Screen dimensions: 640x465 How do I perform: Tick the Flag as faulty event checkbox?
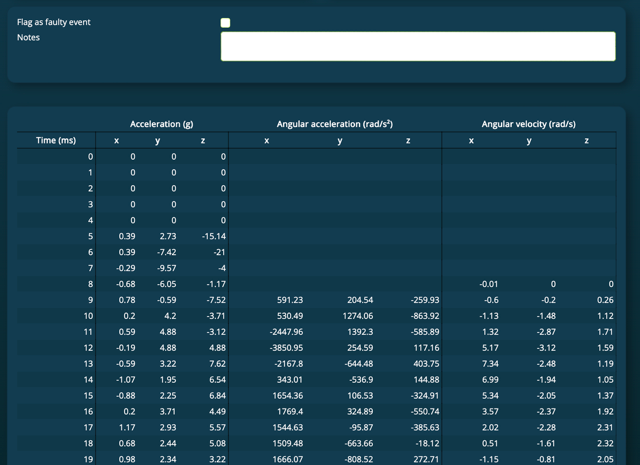tap(225, 22)
